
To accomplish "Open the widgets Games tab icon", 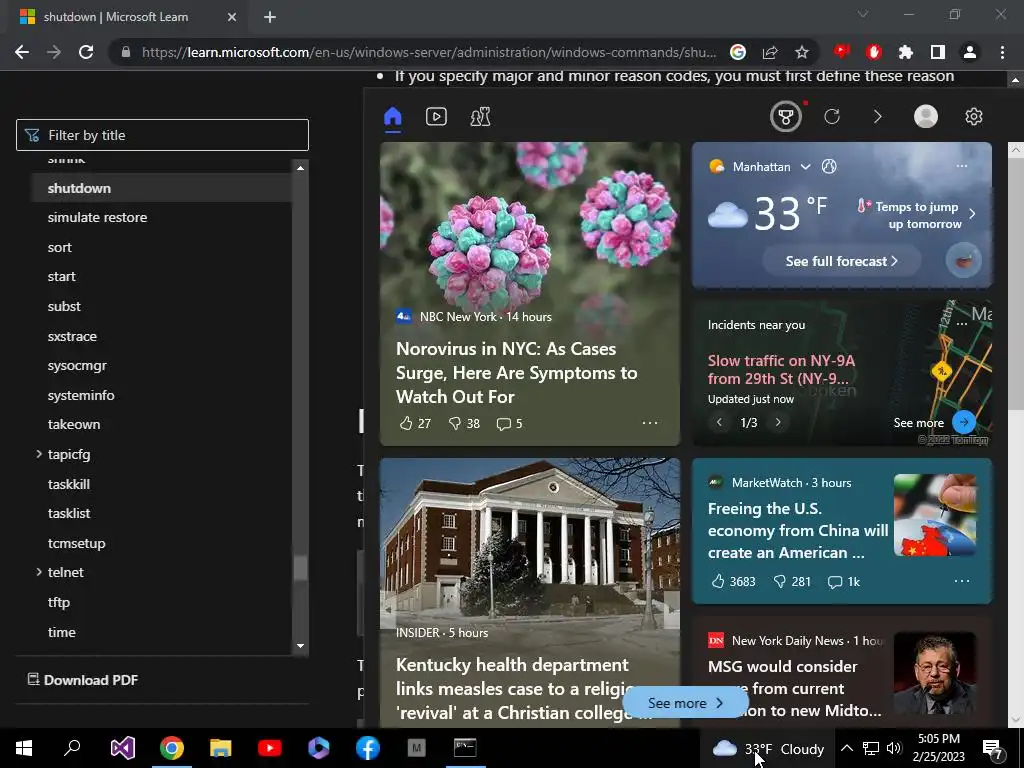I will coord(480,117).
